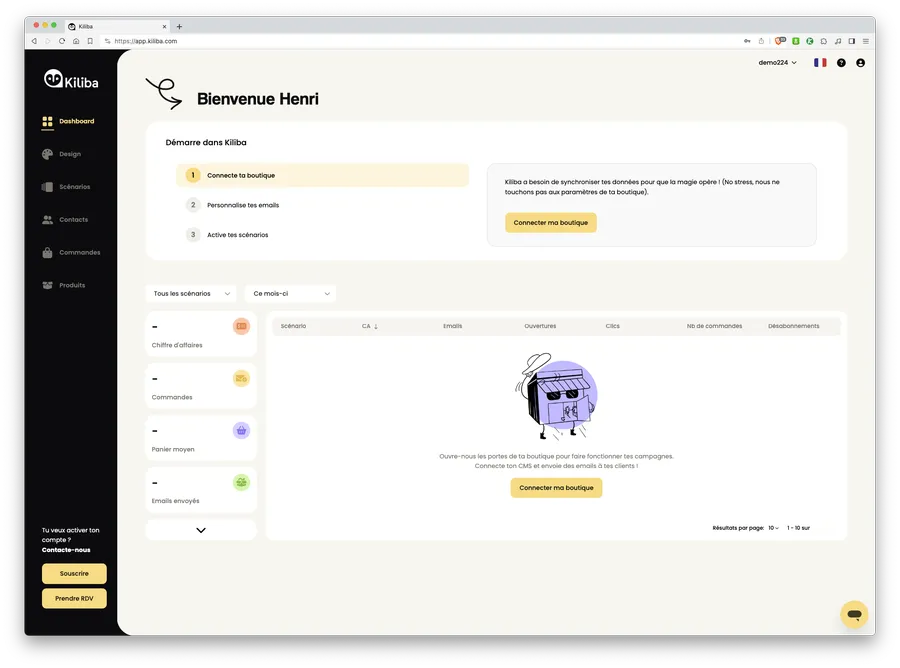Image resolution: width=900 pixels, height=668 pixels.
Task: Click the Connecter ma boutique button
Action: pos(551,223)
